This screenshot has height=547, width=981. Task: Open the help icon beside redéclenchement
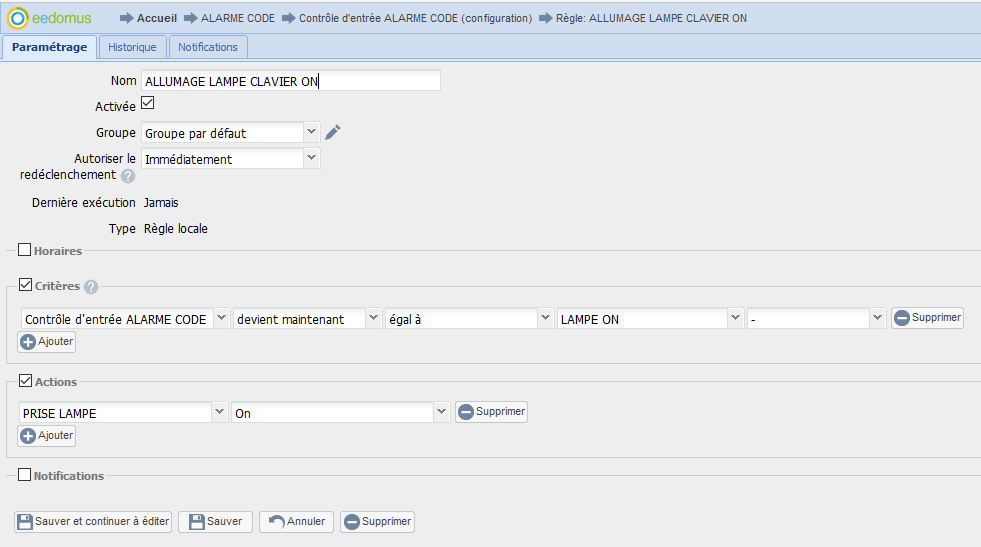click(128, 176)
